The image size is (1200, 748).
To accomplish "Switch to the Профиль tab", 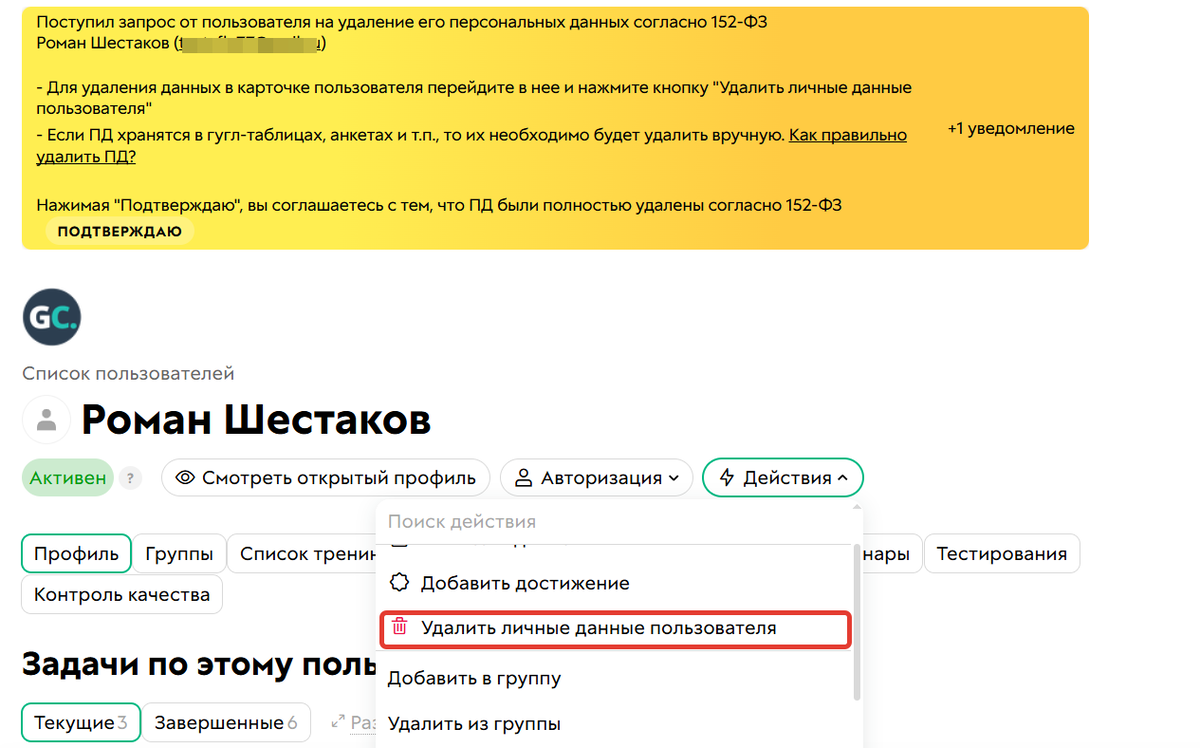I will pos(76,553).
